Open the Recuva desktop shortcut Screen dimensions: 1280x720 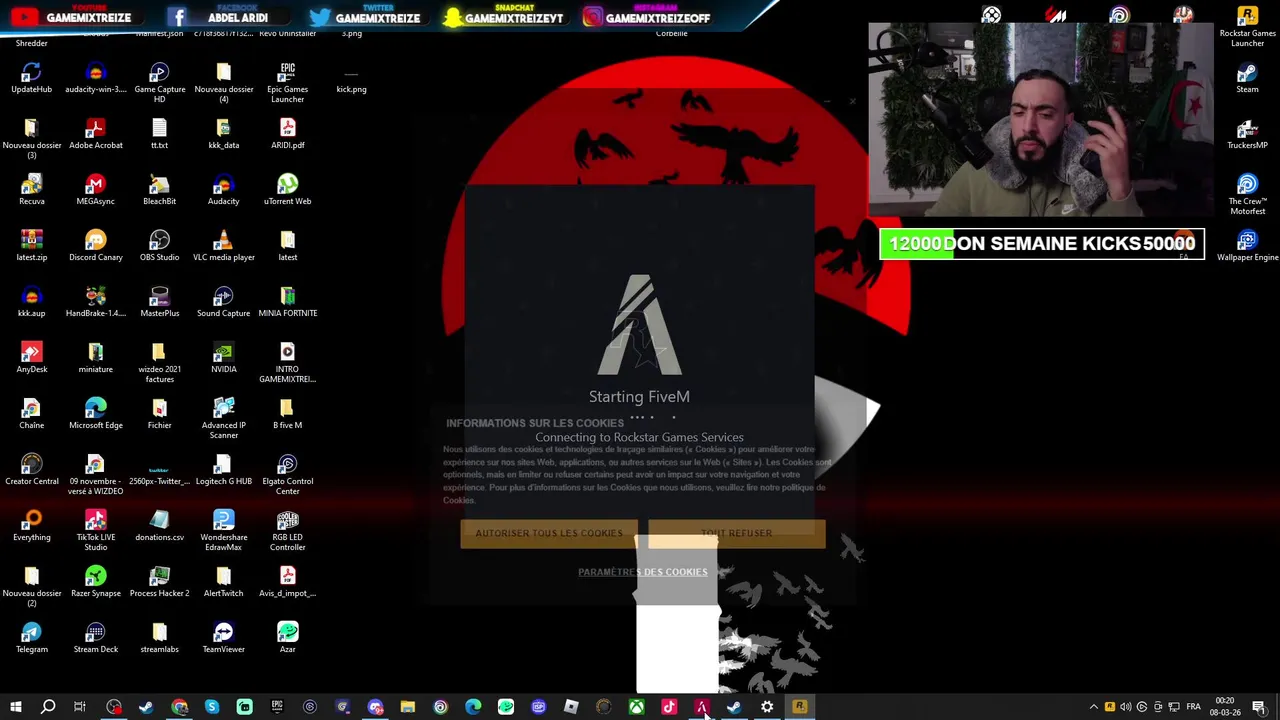click(x=31, y=191)
